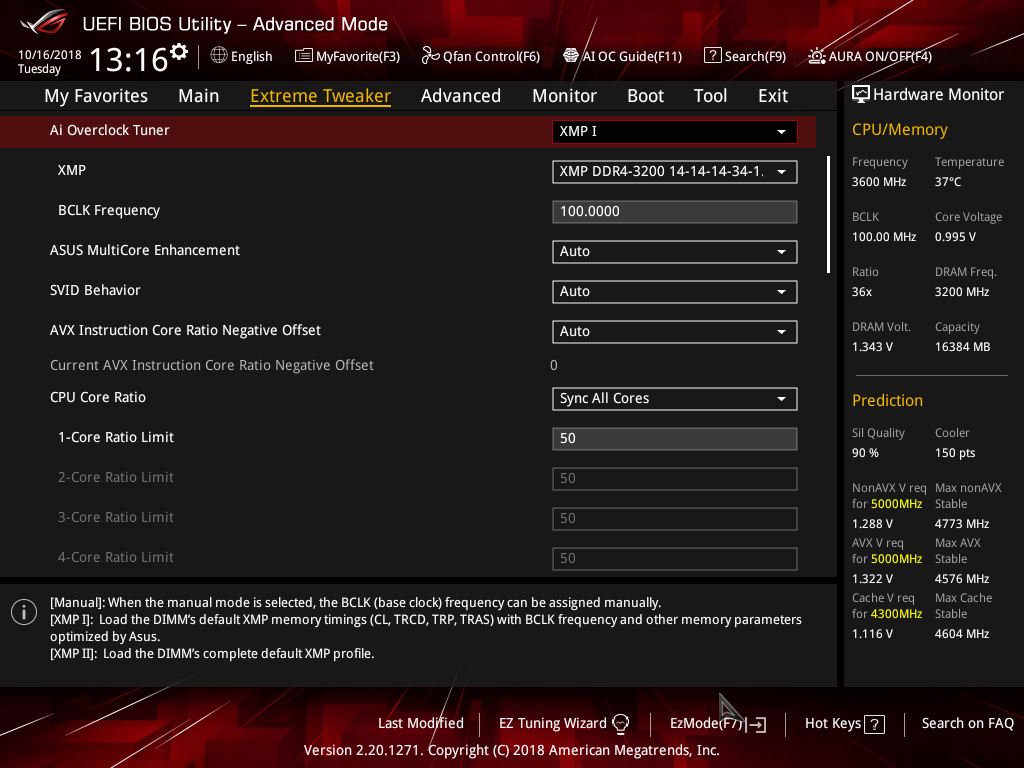Screen dimensions: 1024x768
Task: Open AVX Instruction Core Ratio Offset dropdown
Action: click(675, 331)
